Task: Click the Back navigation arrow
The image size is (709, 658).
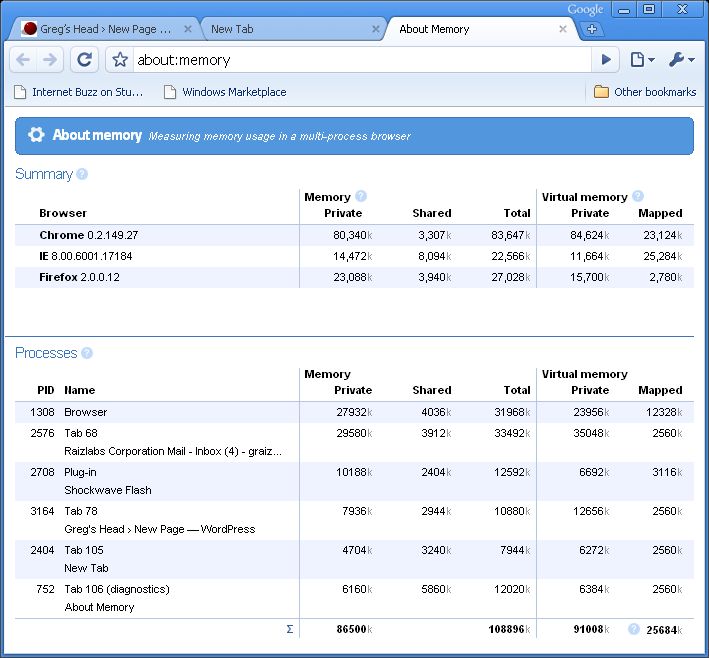Action: pos(23,60)
